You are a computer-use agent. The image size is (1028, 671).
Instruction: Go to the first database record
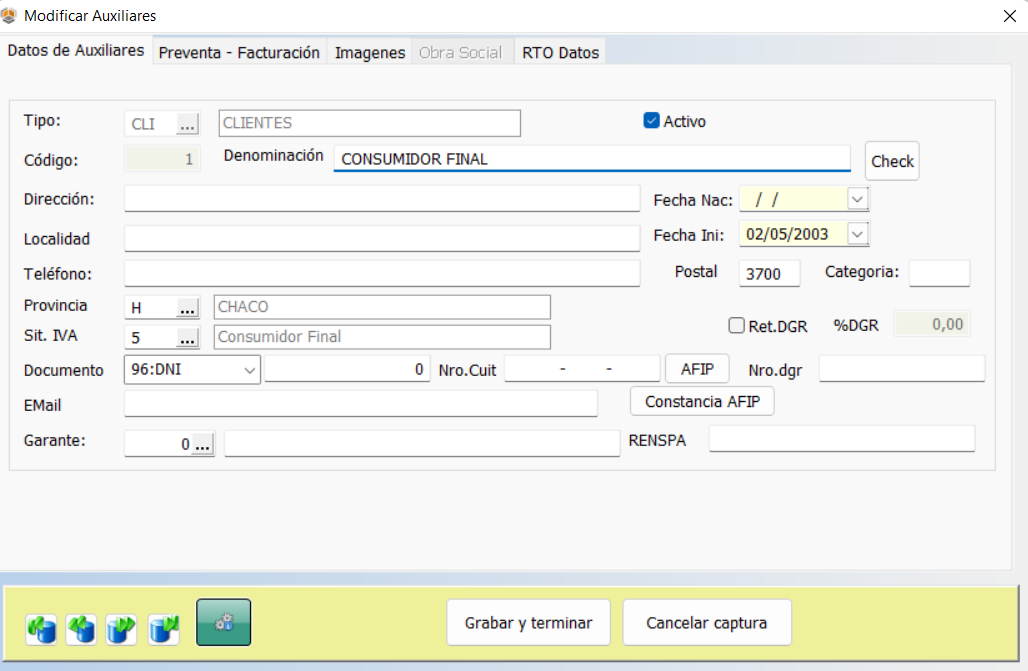point(42,629)
